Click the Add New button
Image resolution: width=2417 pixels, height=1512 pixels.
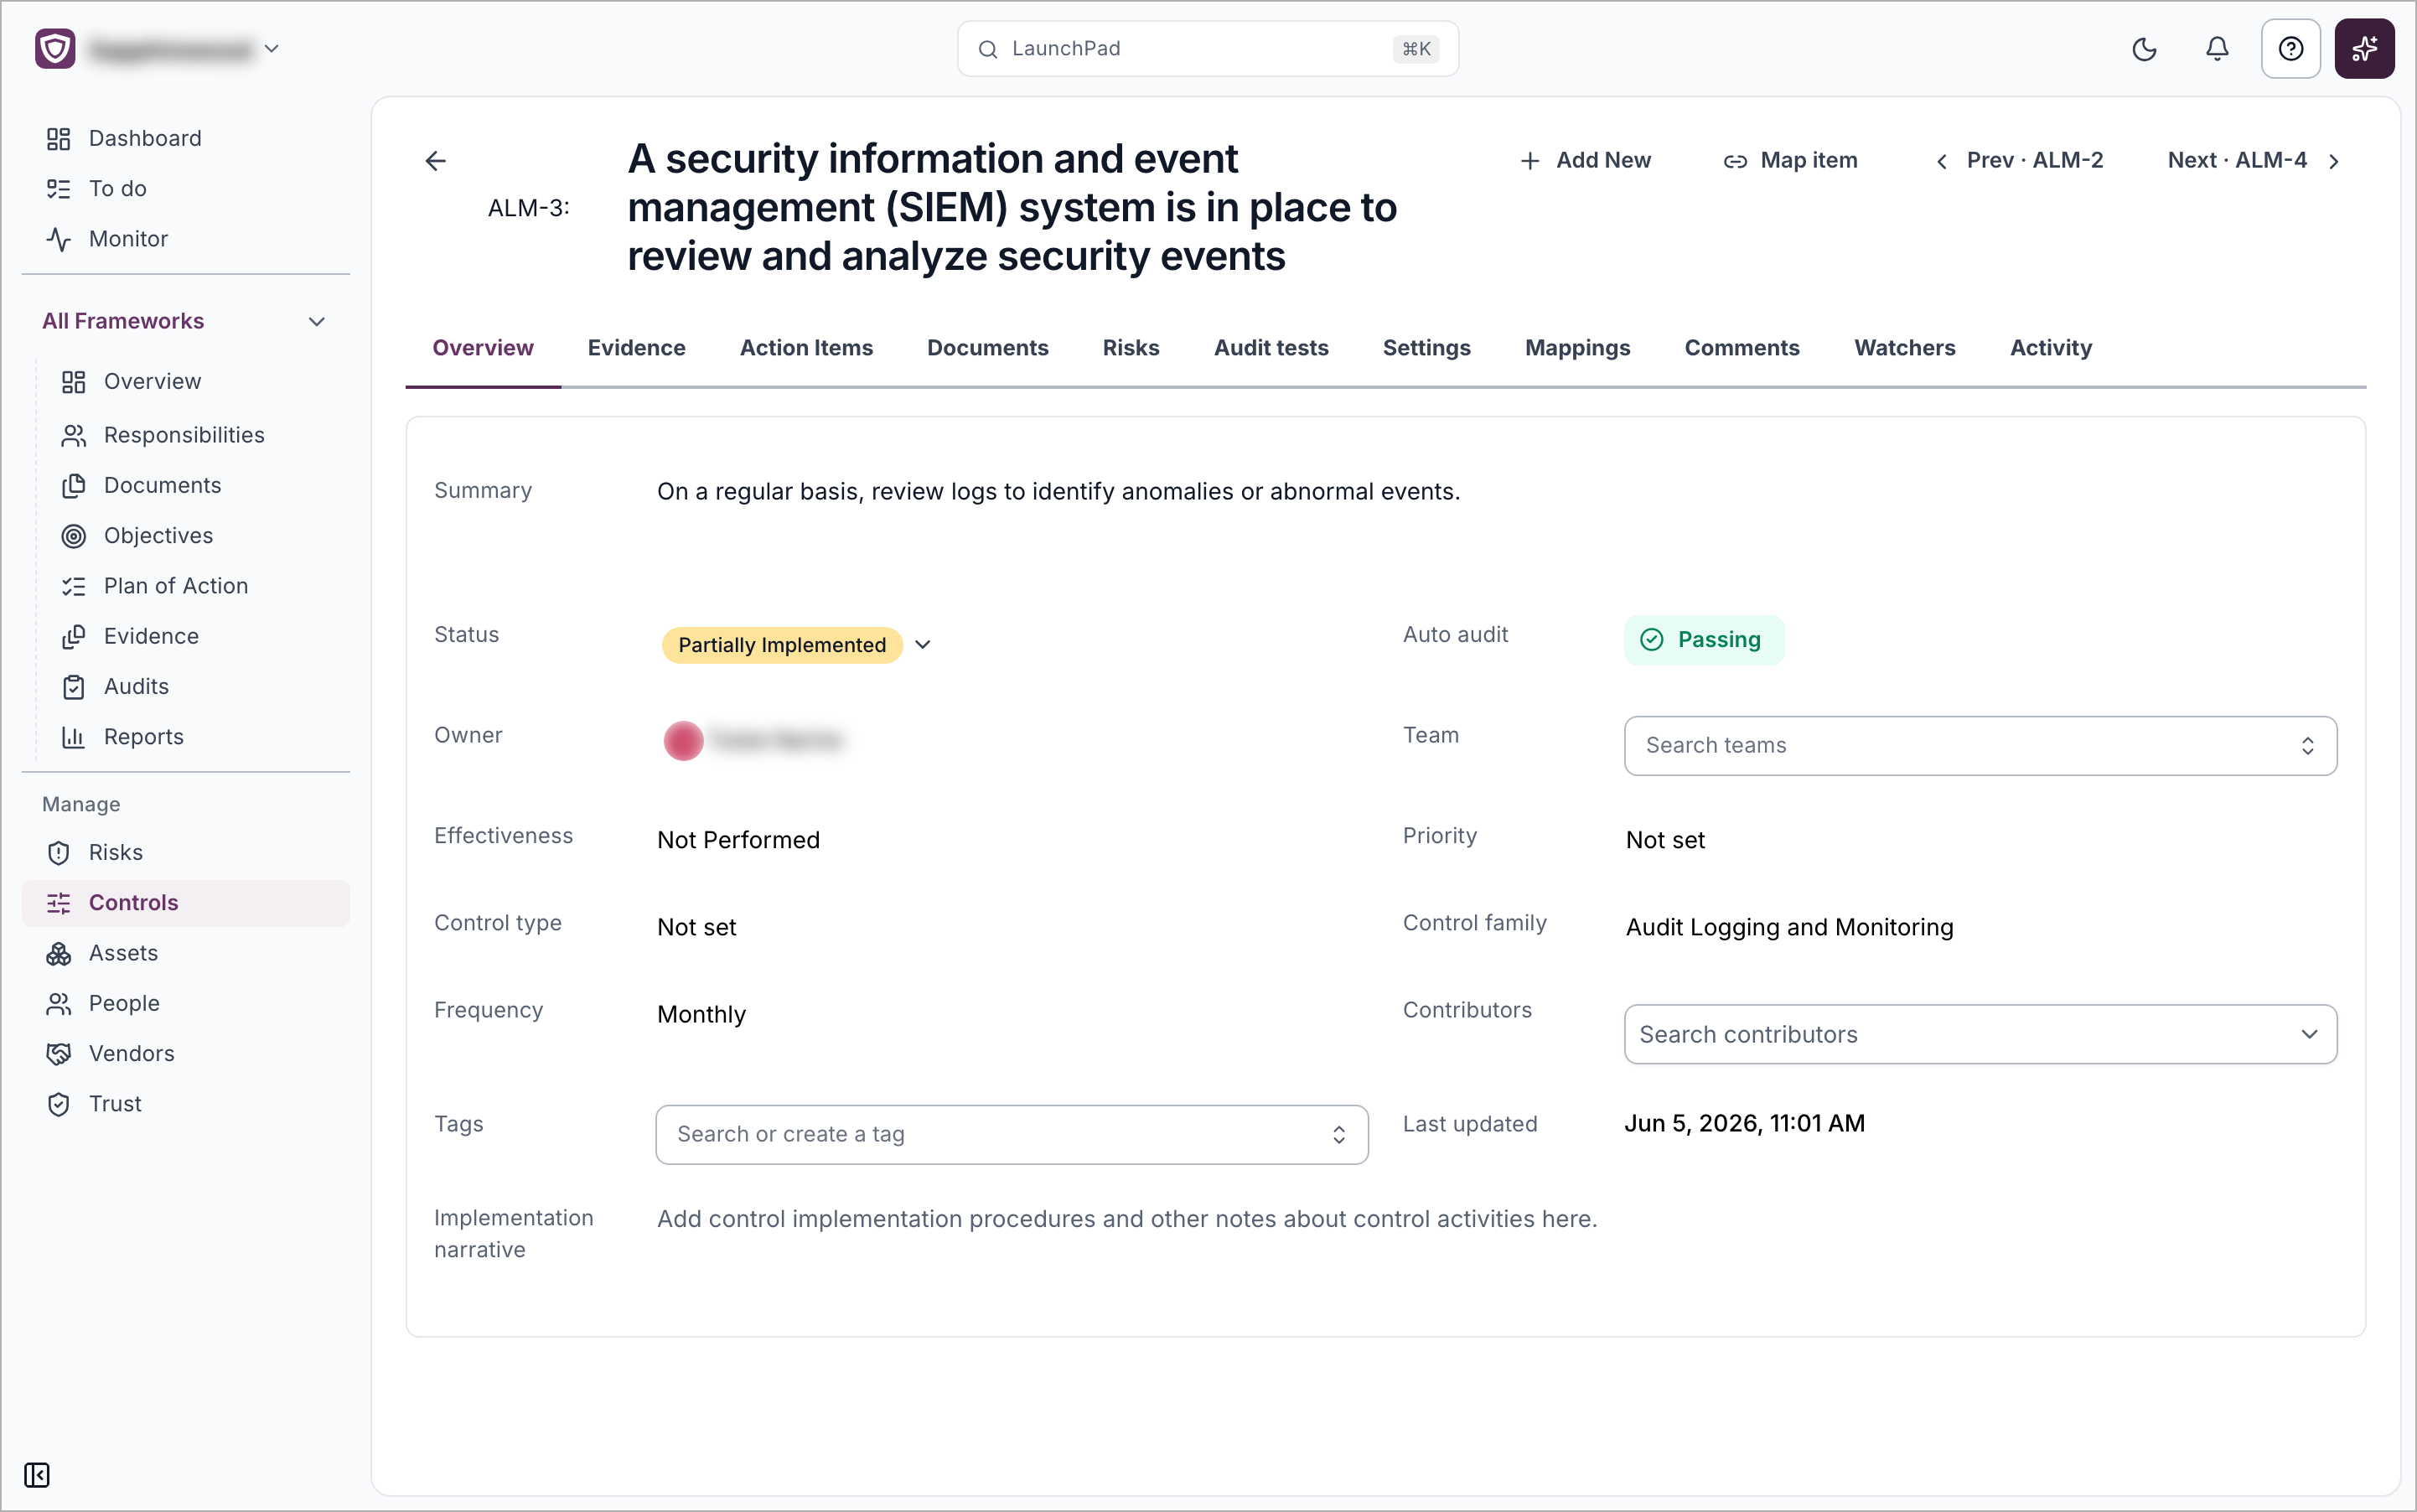click(1585, 160)
